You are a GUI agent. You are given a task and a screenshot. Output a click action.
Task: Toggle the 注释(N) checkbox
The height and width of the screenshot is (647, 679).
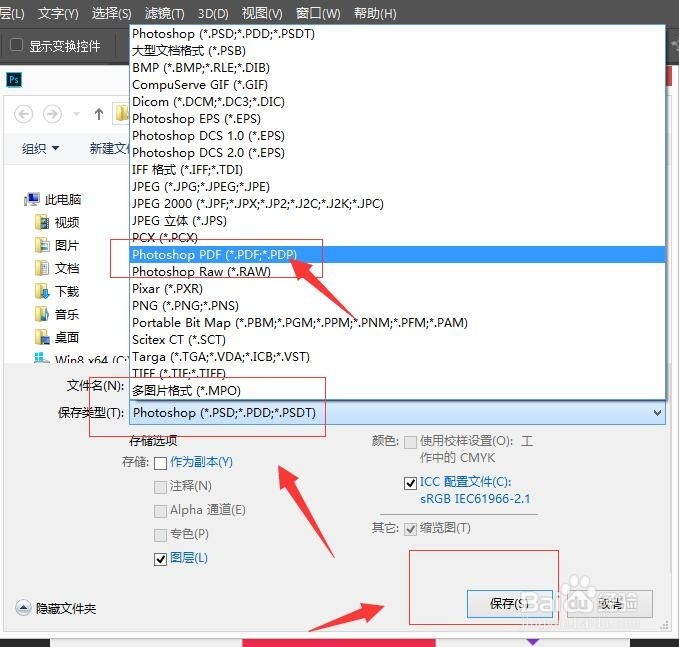point(160,487)
